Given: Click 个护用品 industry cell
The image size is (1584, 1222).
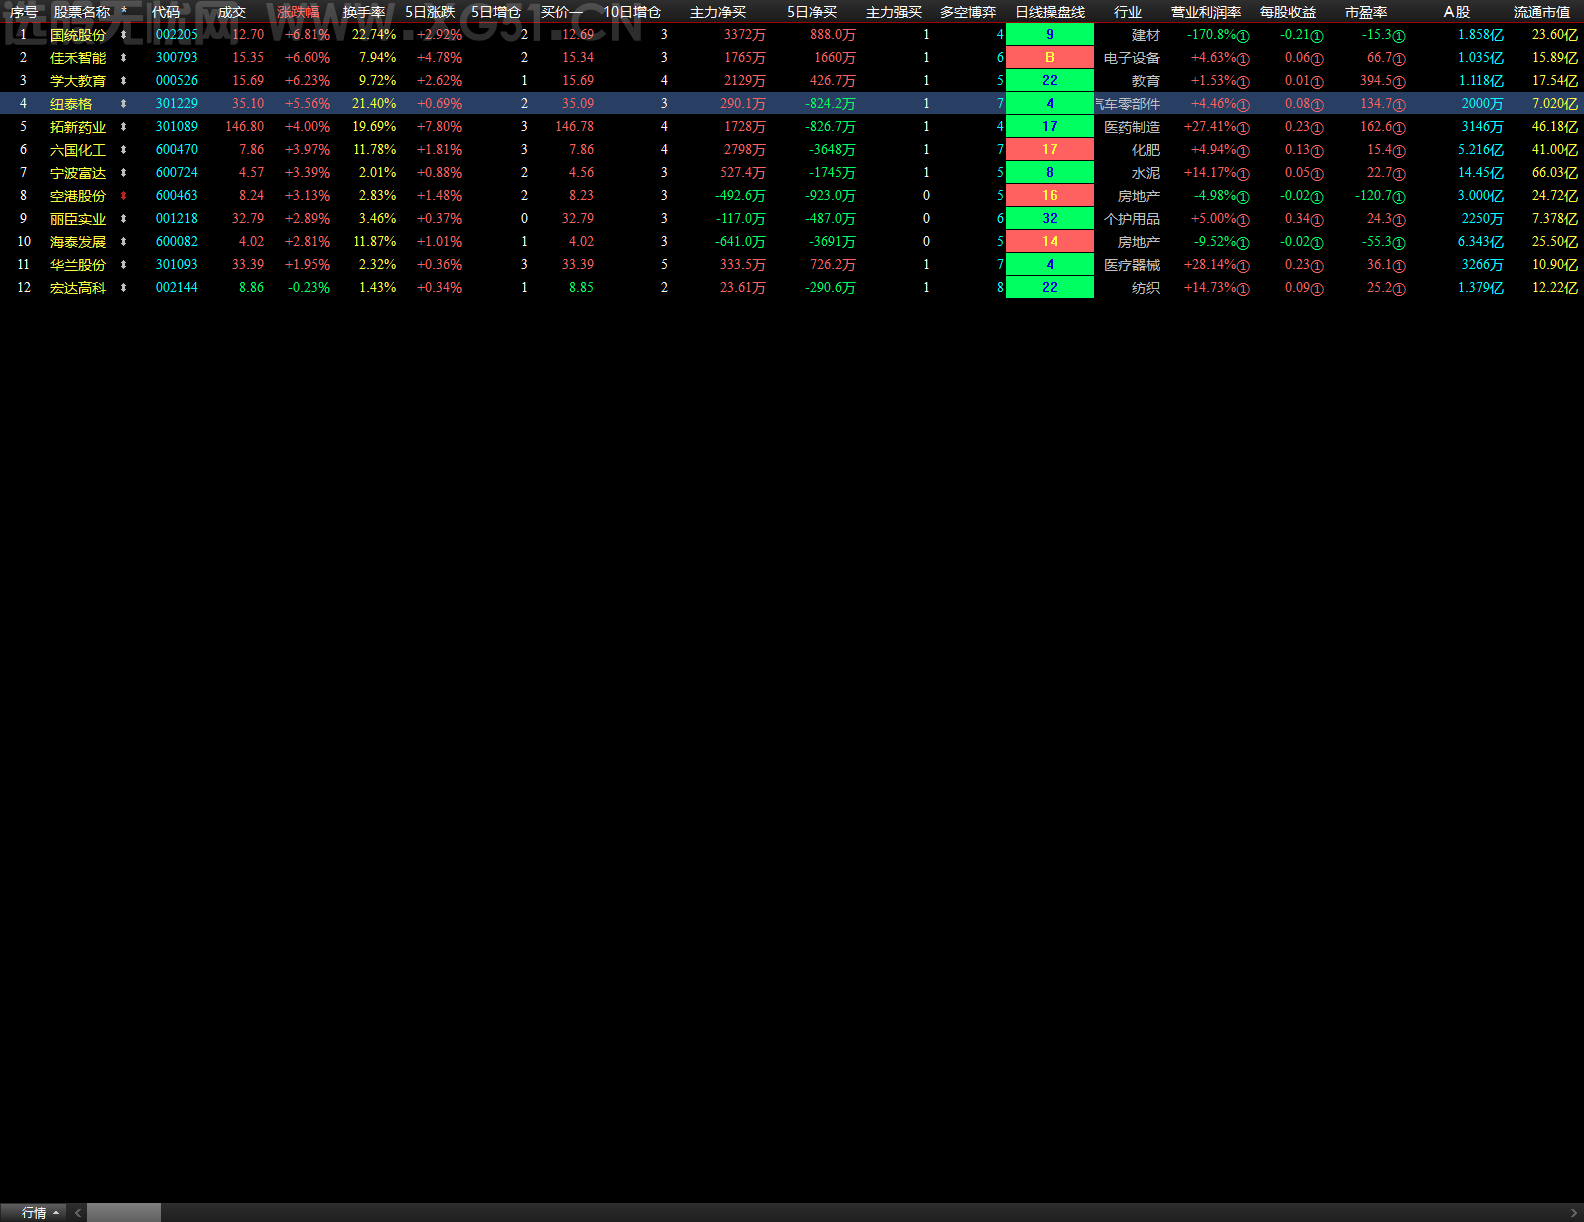Looking at the screenshot, I should click(1132, 219).
